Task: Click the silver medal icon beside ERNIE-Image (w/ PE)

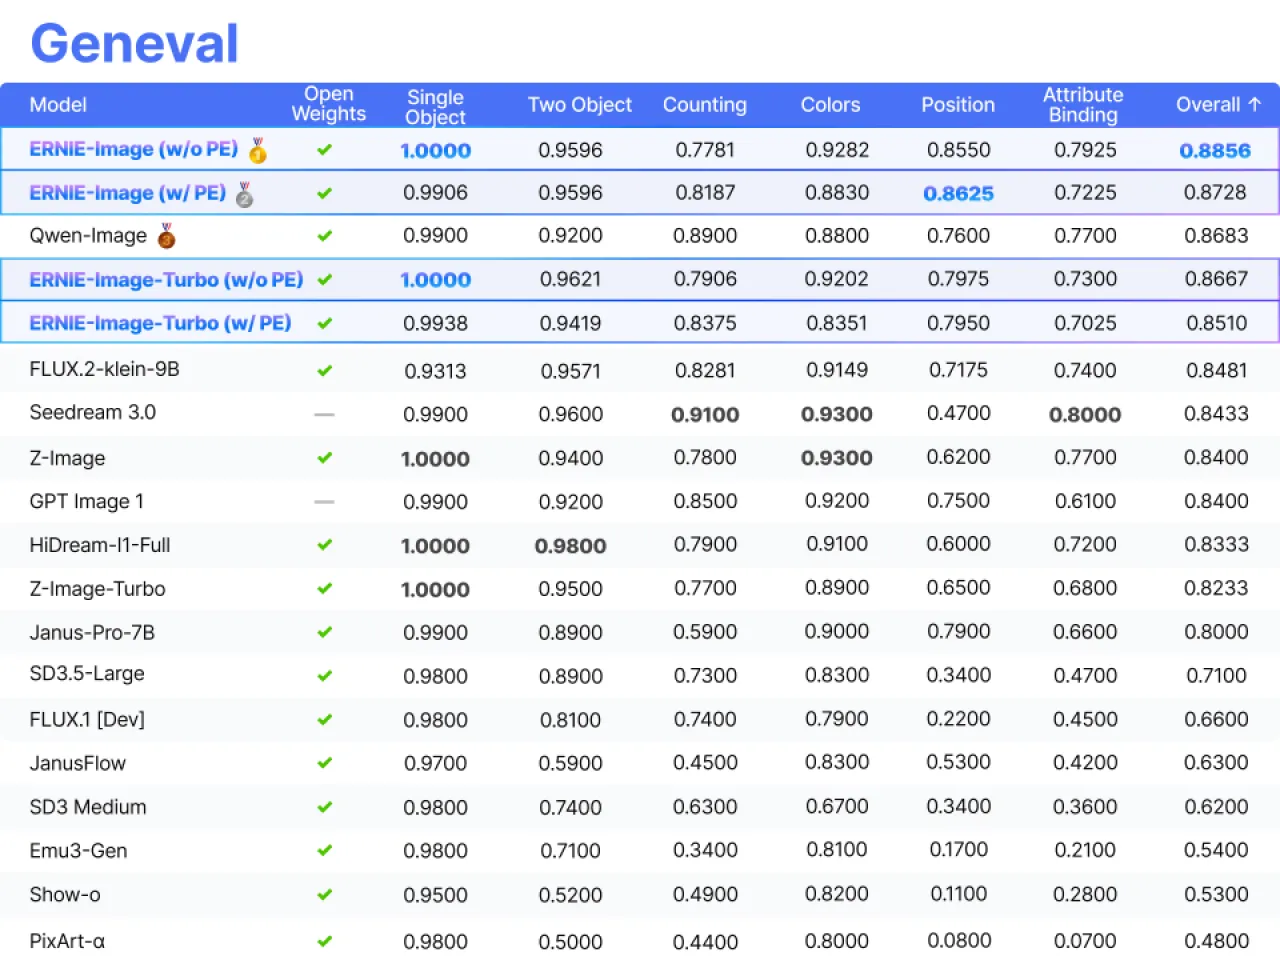Action: click(244, 194)
